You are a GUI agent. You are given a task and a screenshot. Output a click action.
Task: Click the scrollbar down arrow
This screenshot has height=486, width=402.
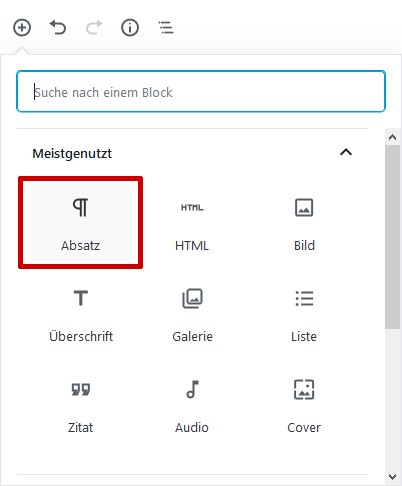pos(393,477)
